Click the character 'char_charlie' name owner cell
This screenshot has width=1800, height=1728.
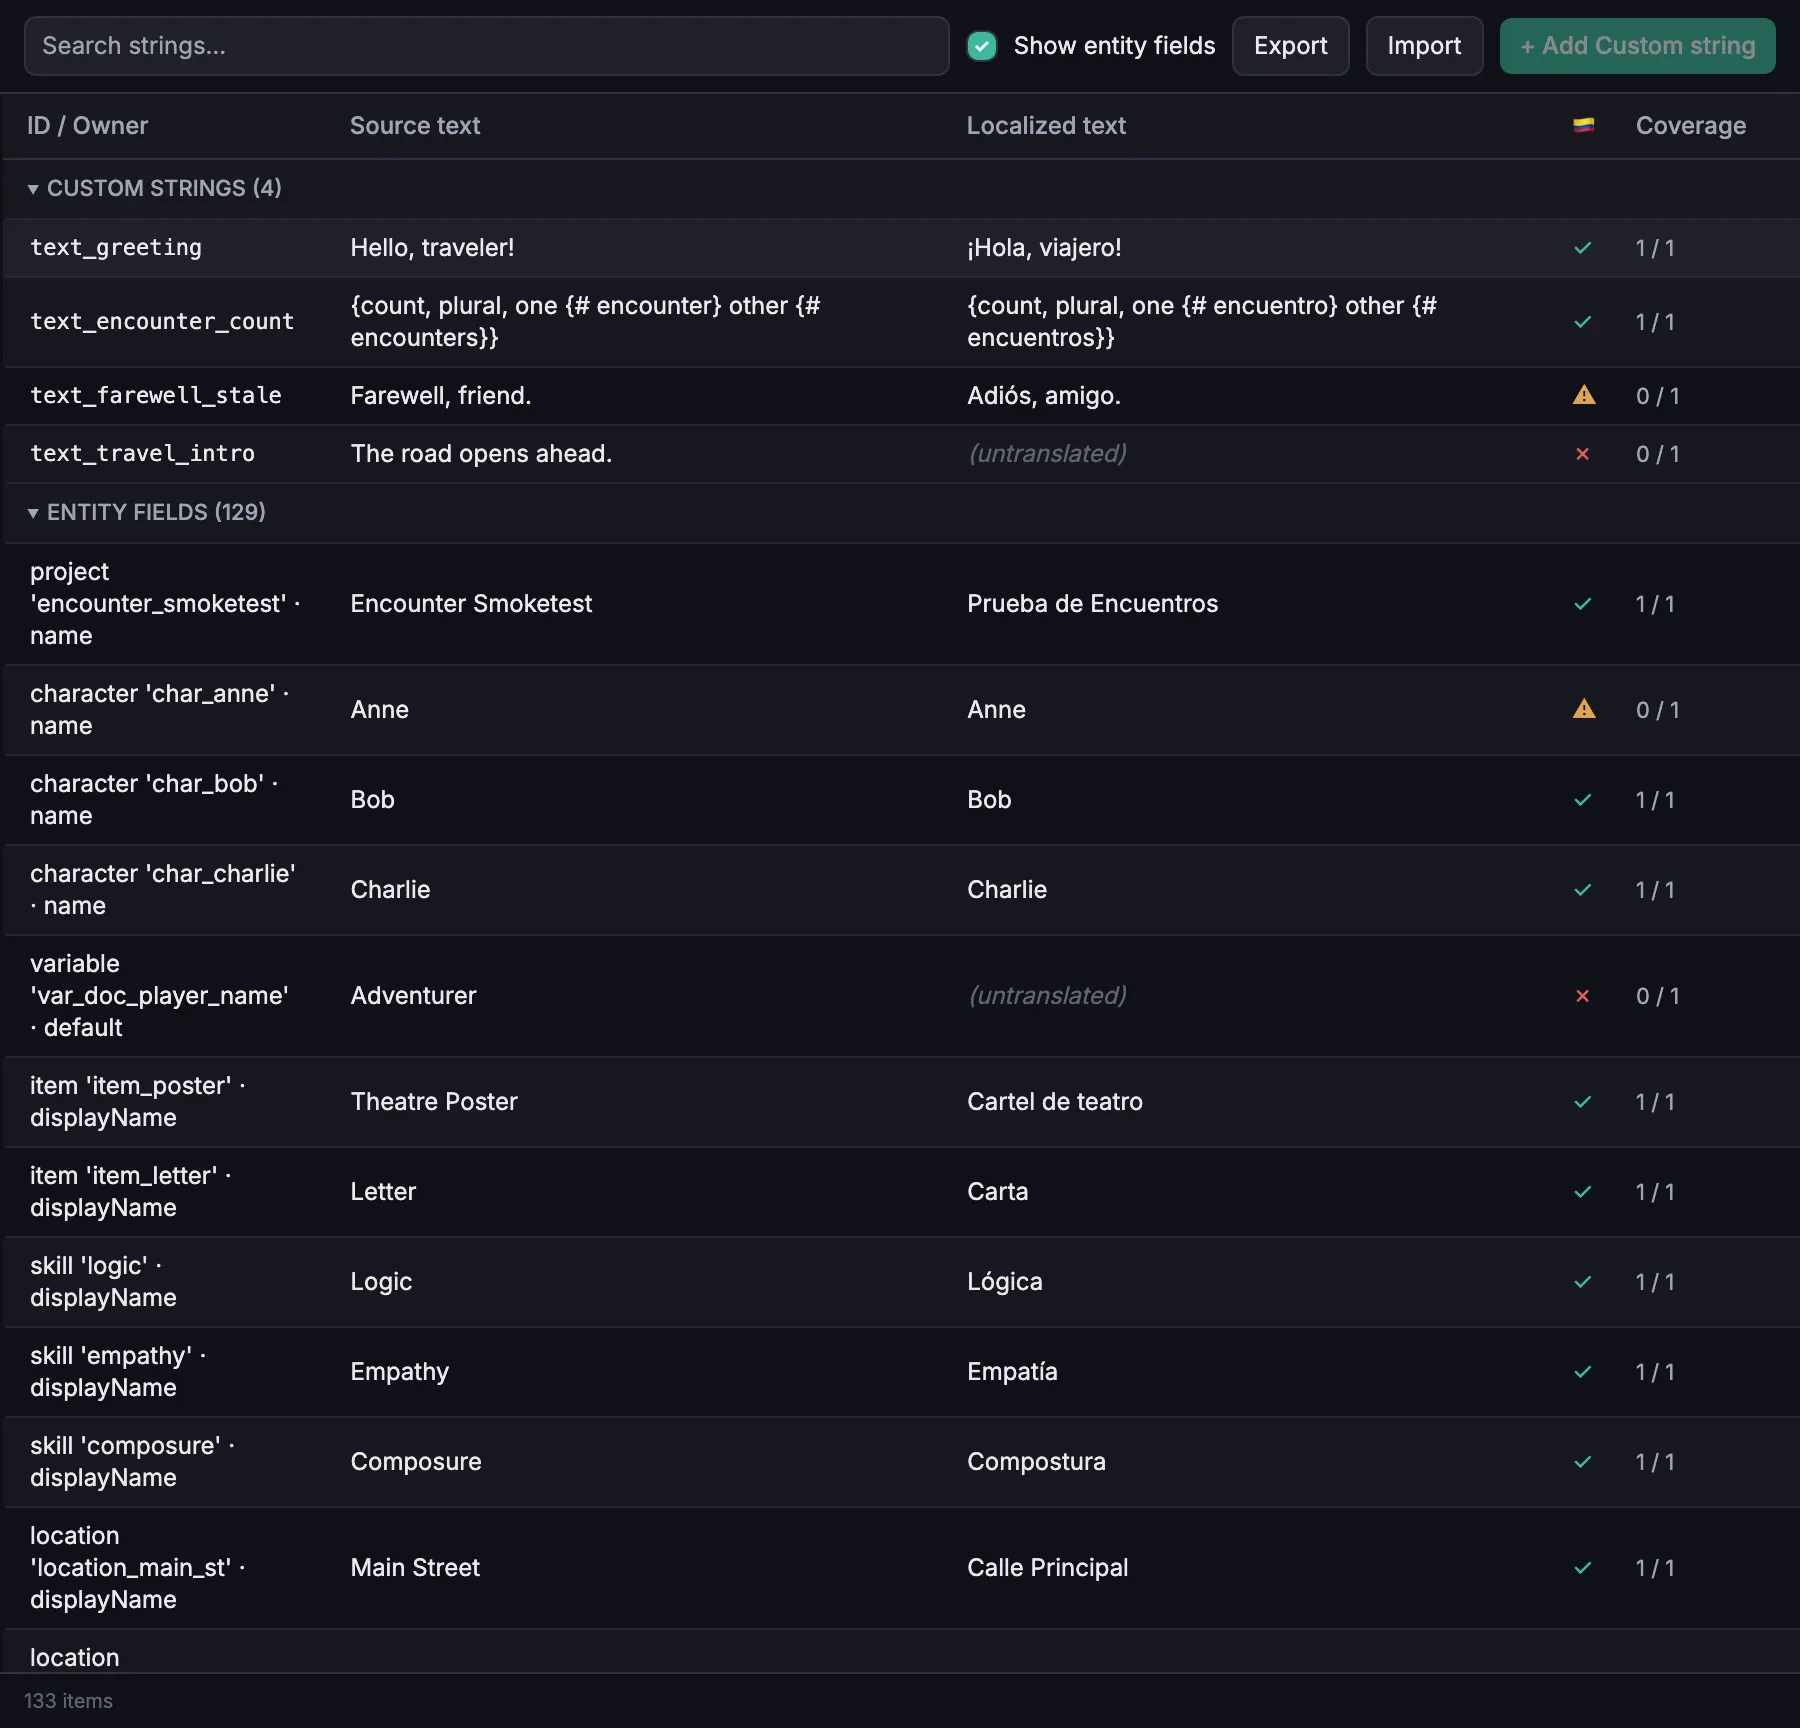163,890
